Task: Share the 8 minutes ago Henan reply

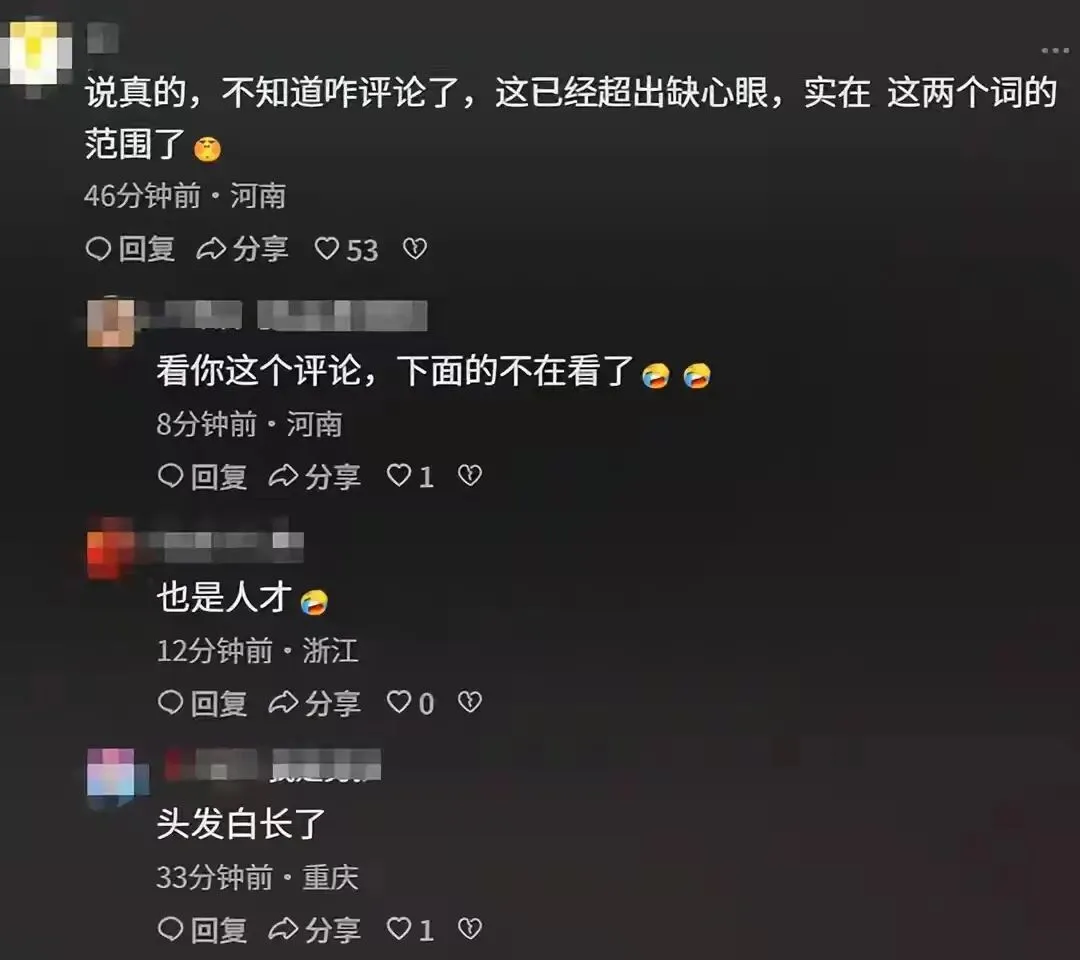Action: click(314, 477)
